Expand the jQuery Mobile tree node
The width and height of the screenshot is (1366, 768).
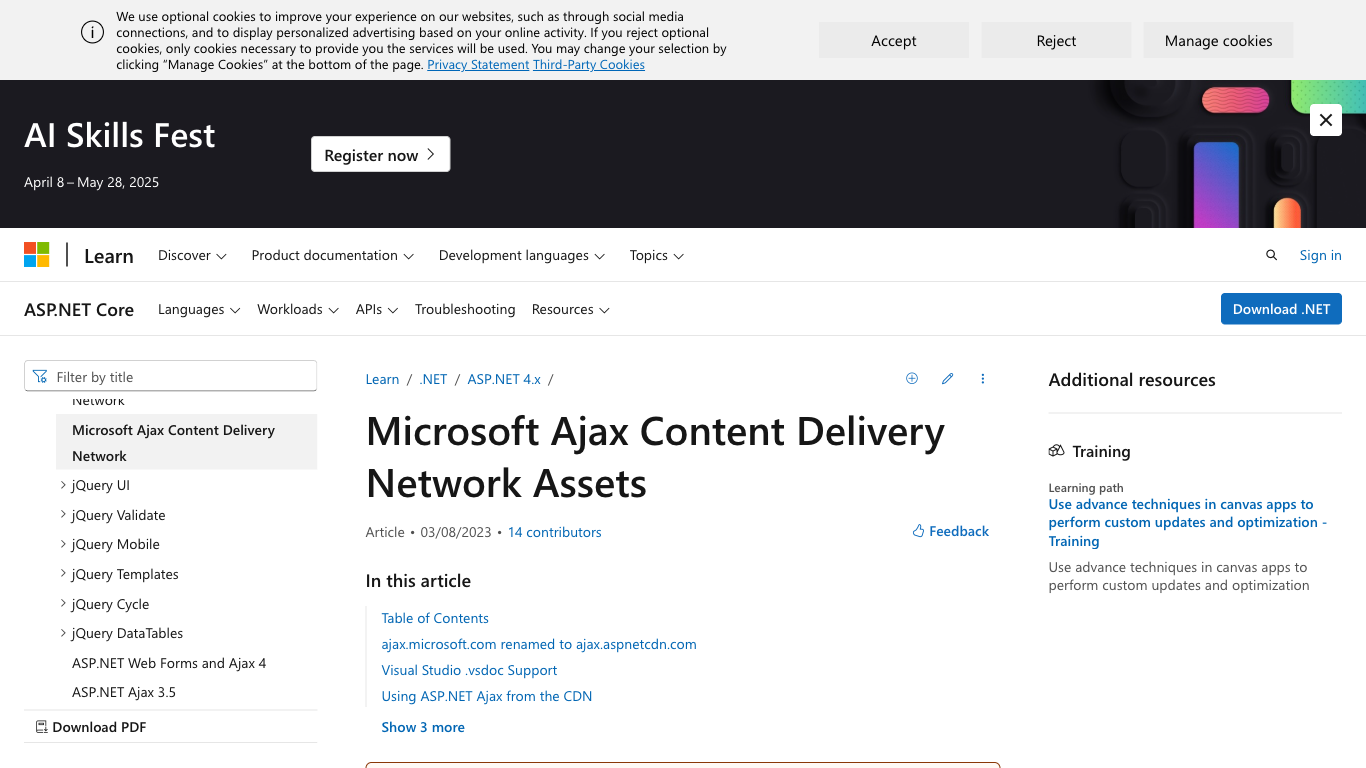(x=64, y=544)
